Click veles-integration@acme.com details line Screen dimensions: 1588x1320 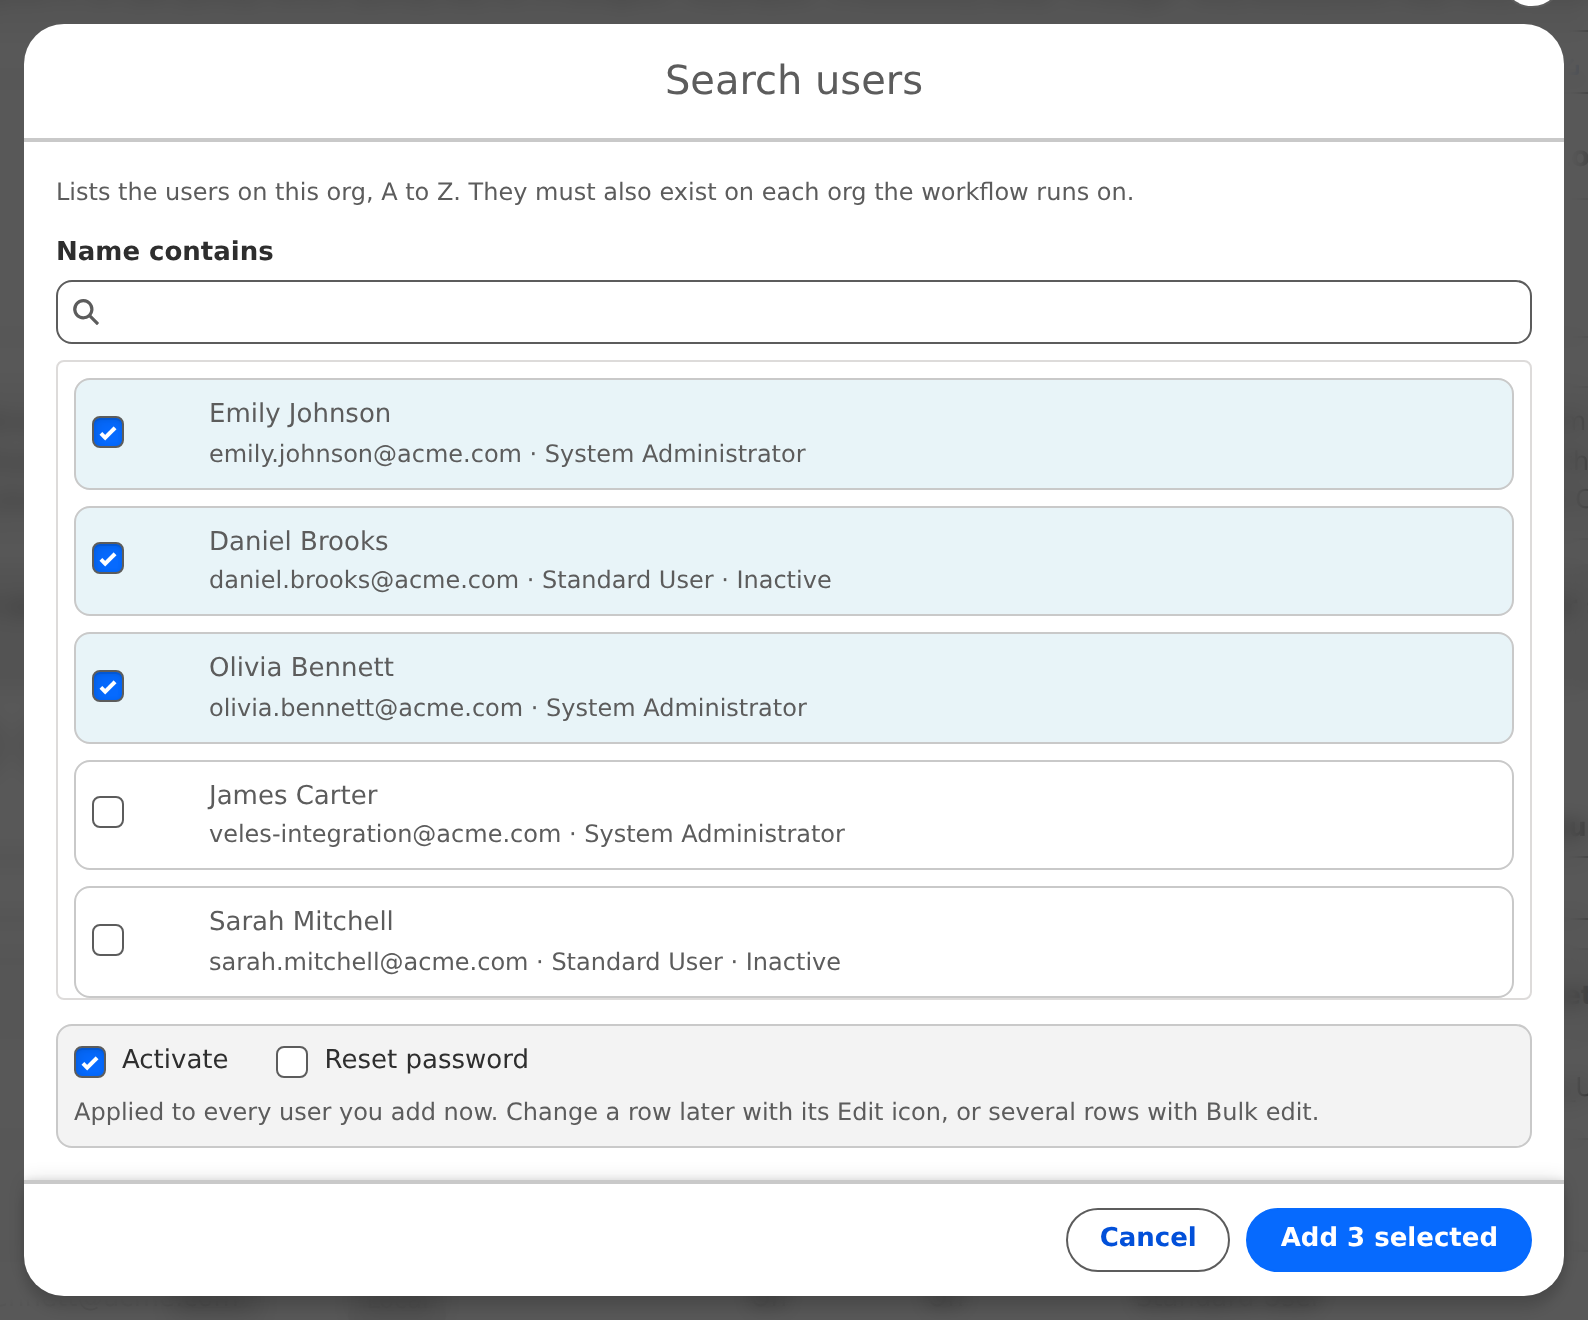tap(527, 834)
